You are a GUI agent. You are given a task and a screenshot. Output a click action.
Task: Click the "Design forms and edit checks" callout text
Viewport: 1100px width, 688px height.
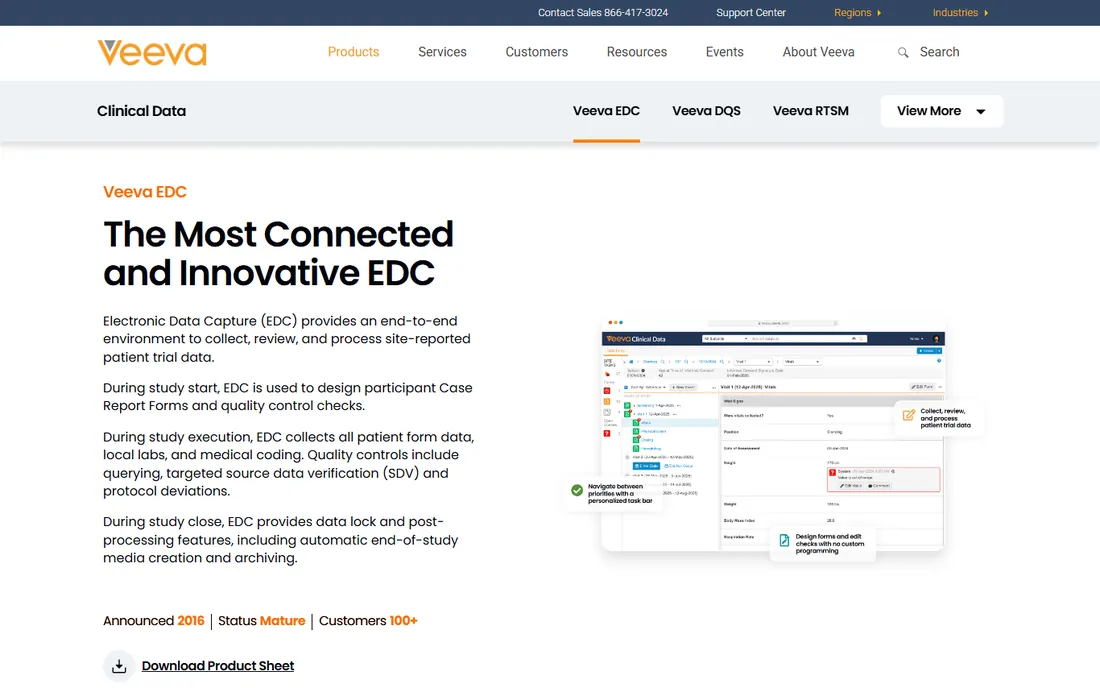click(x=829, y=544)
